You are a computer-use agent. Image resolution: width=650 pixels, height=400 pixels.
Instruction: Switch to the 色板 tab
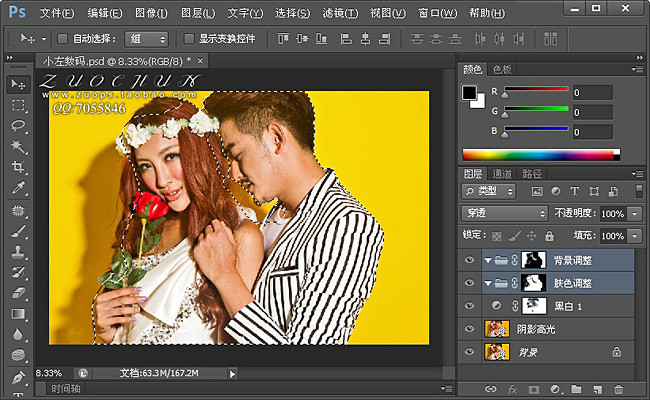click(502, 69)
